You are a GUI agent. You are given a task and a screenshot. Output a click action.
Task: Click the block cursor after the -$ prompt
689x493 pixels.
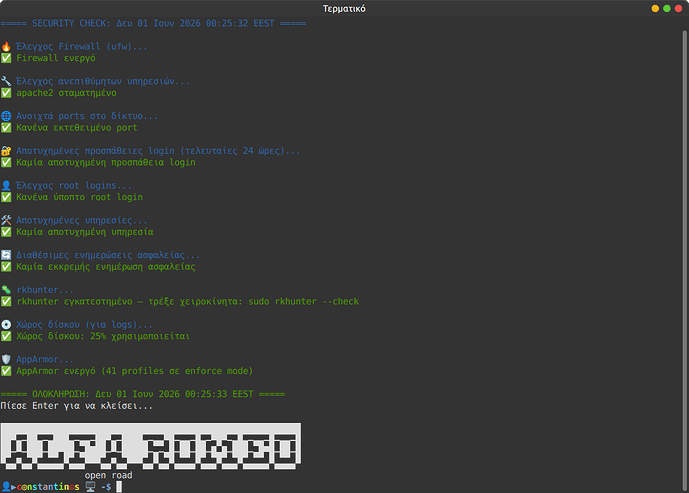pyautogui.click(x=119, y=486)
